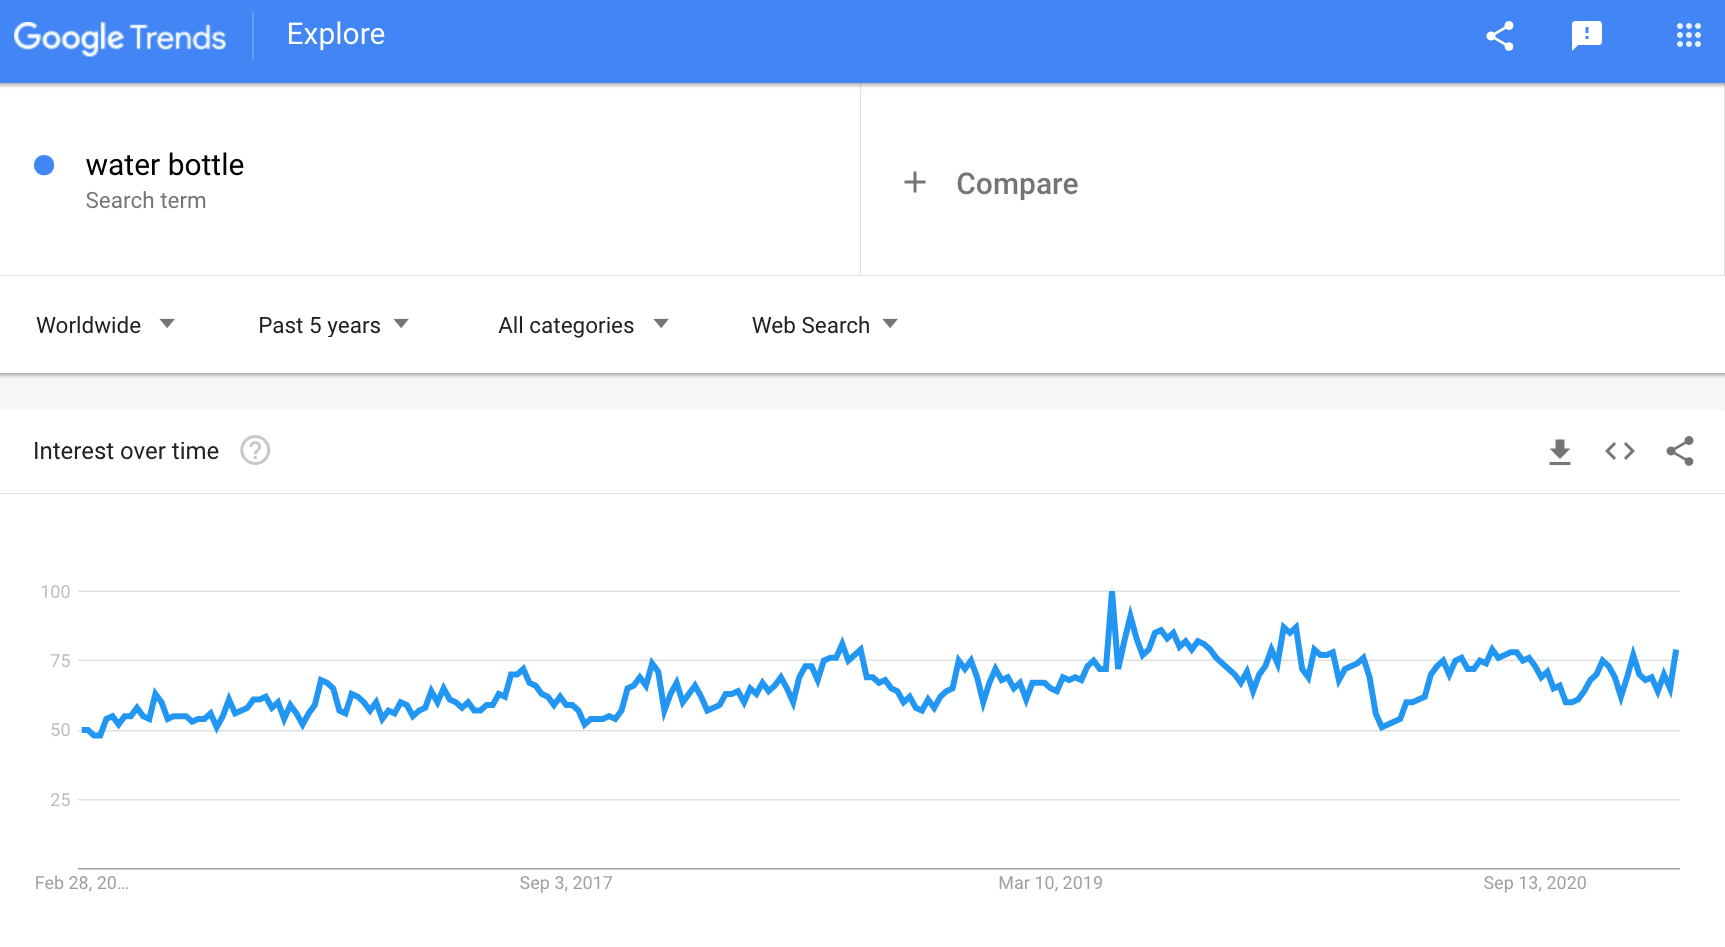Select the Explore header item
Screen dimensions: 1725x947
pos(336,34)
